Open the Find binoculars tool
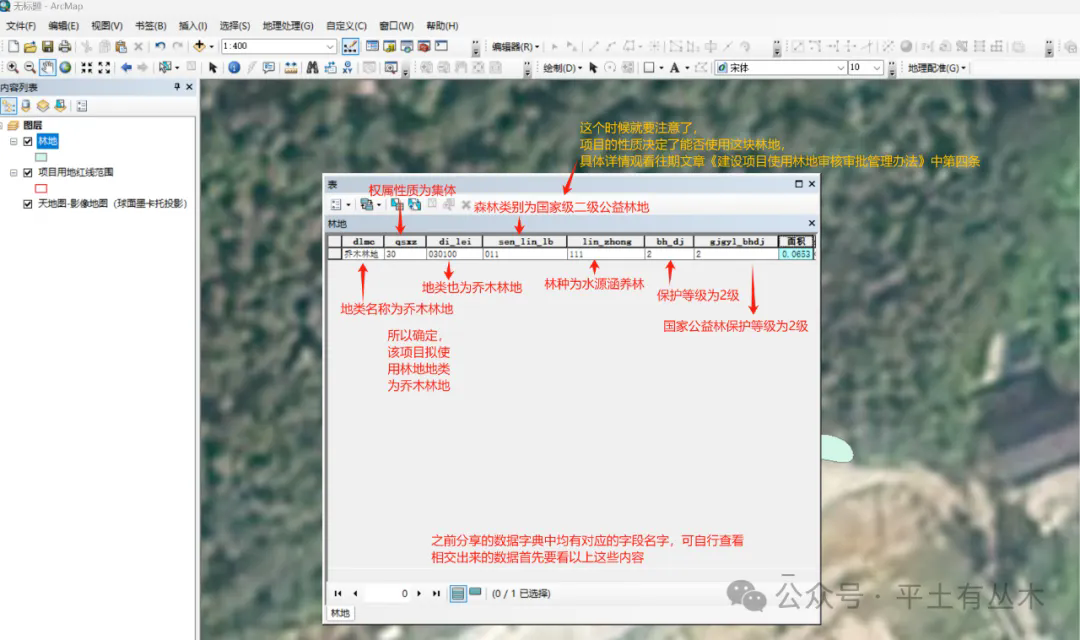Viewport: 1080px width, 640px height. 312,68
